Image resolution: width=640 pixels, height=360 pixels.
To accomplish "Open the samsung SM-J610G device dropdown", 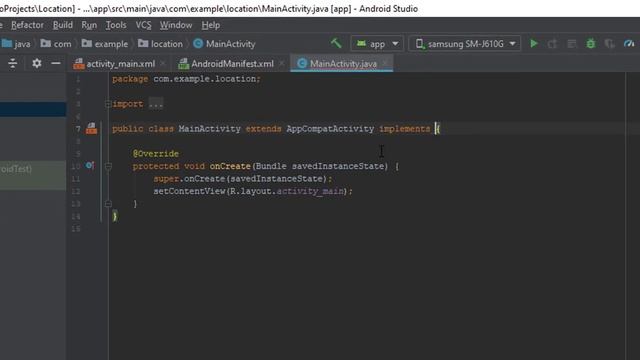I will click(465, 44).
